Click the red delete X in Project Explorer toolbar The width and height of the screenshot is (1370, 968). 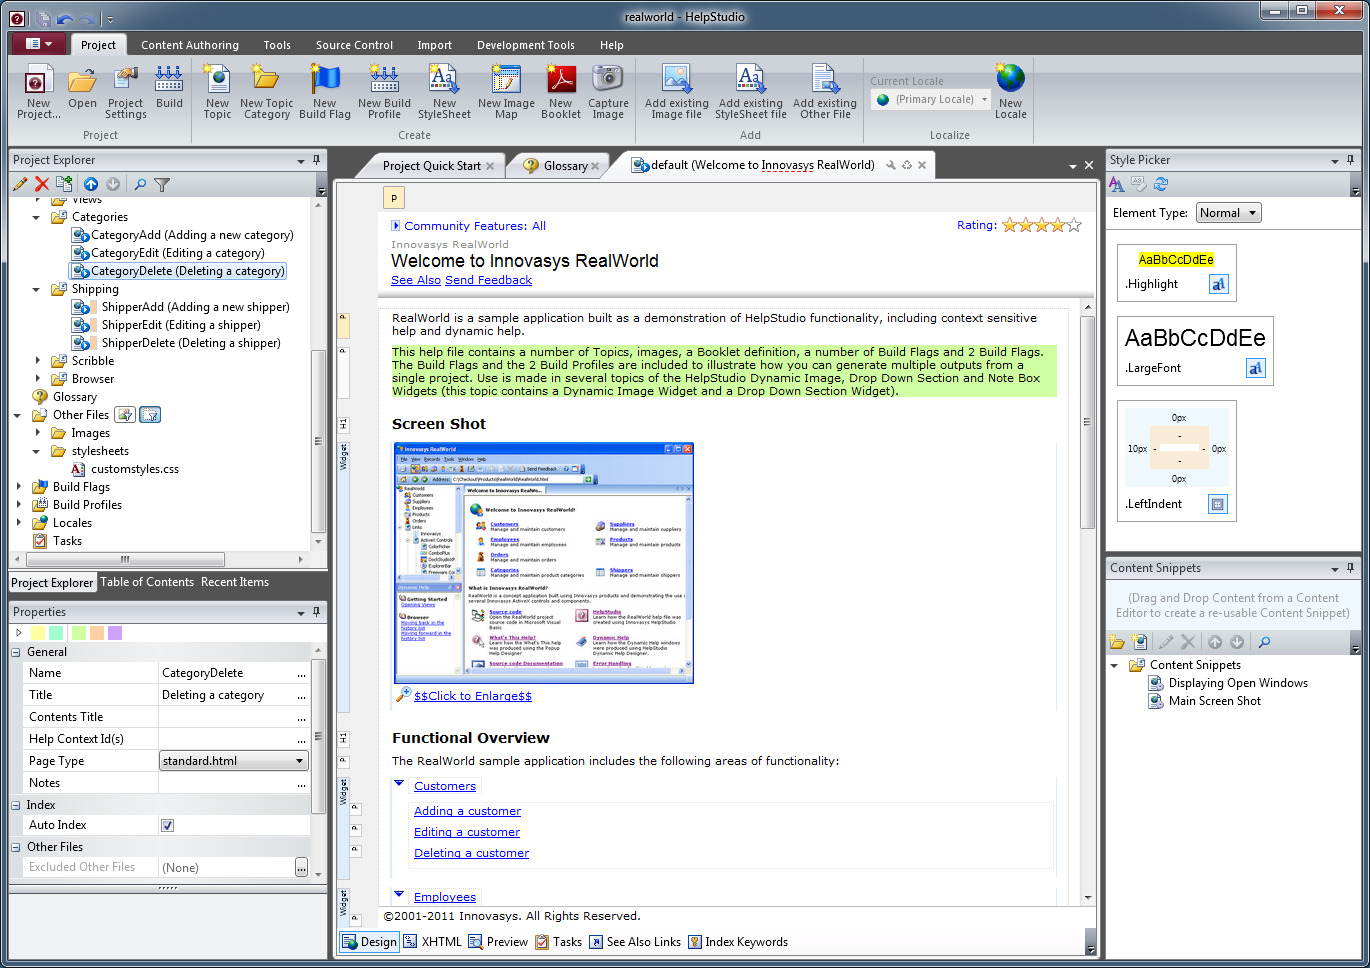click(x=42, y=184)
